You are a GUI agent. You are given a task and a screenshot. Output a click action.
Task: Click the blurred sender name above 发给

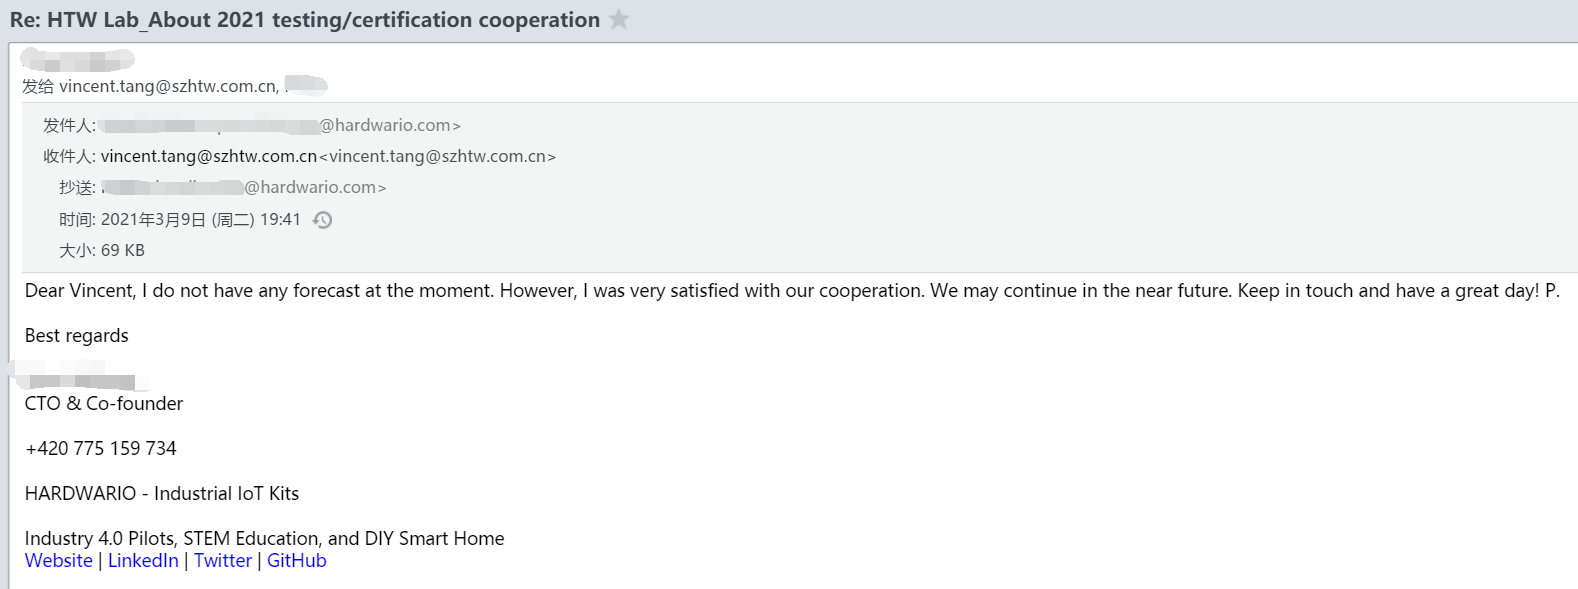(x=76, y=60)
